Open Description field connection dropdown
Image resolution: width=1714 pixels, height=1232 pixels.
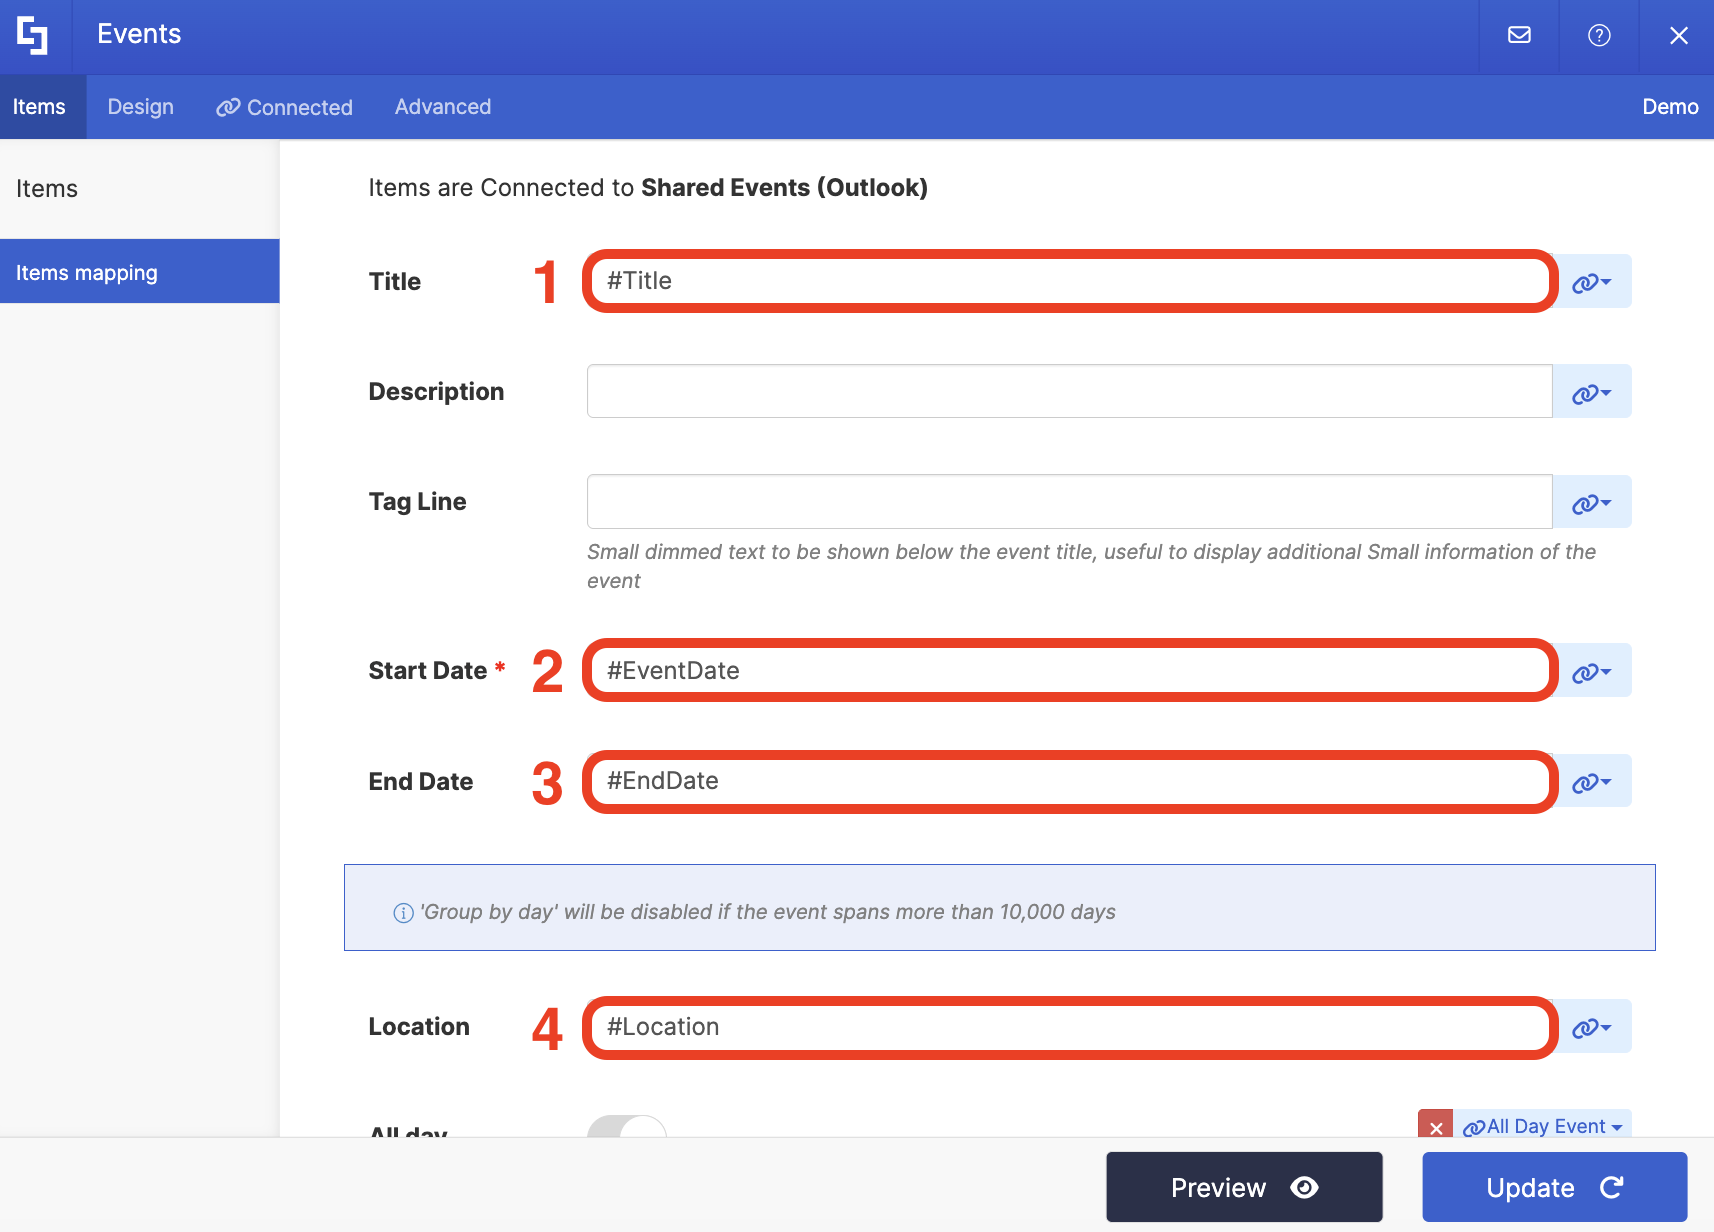tap(1592, 391)
